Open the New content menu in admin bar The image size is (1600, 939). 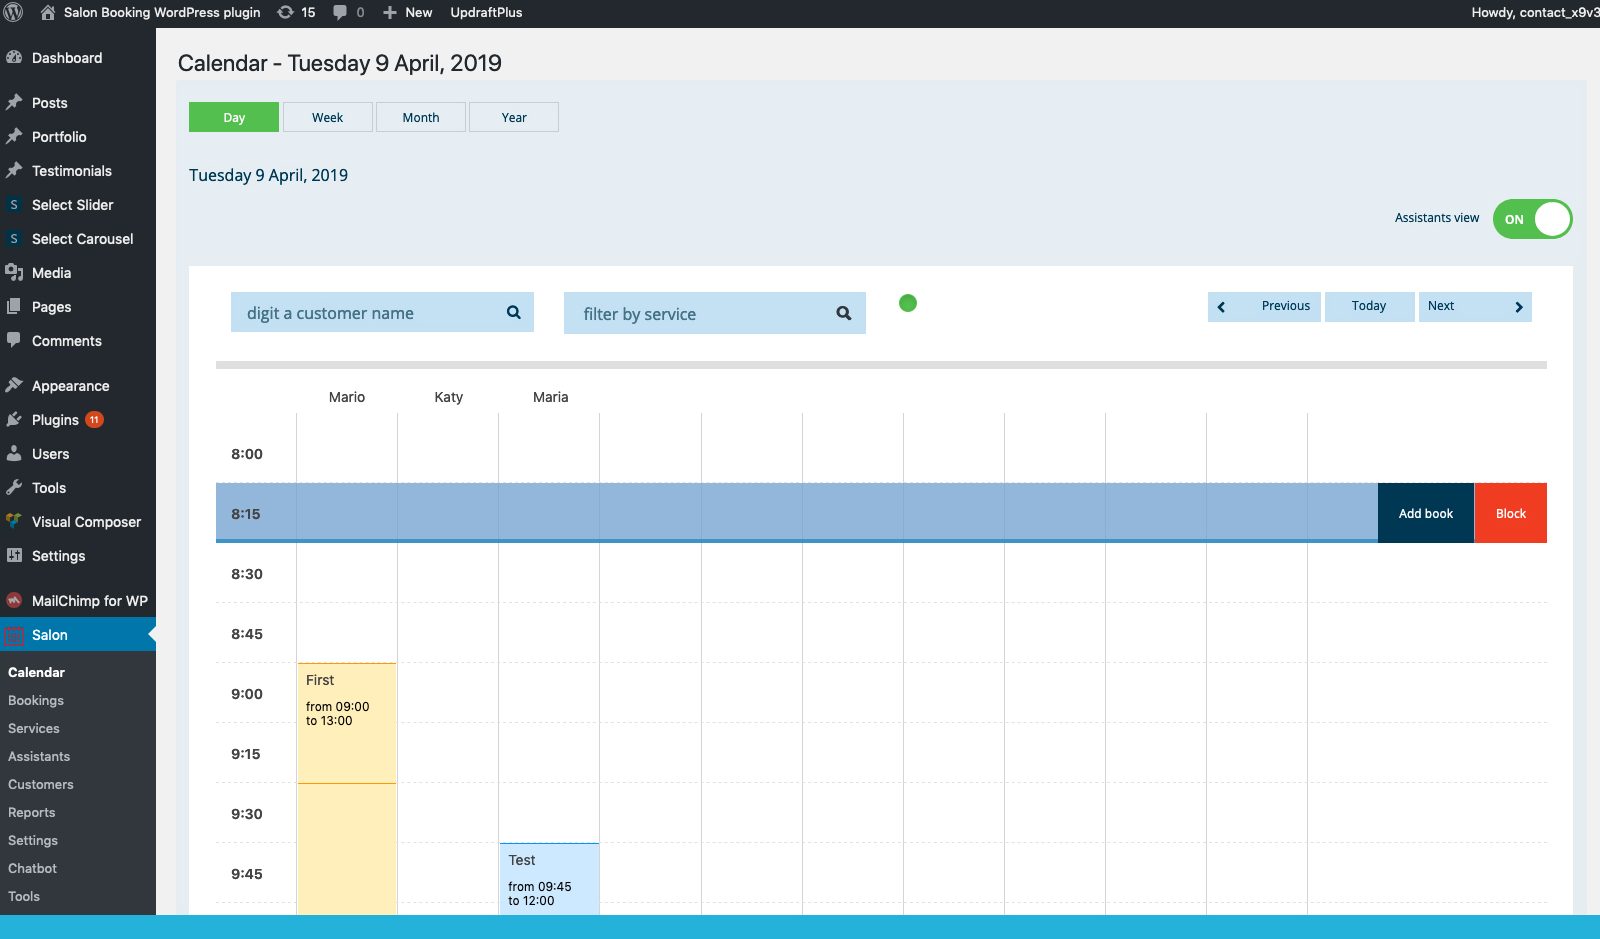(408, 13)
